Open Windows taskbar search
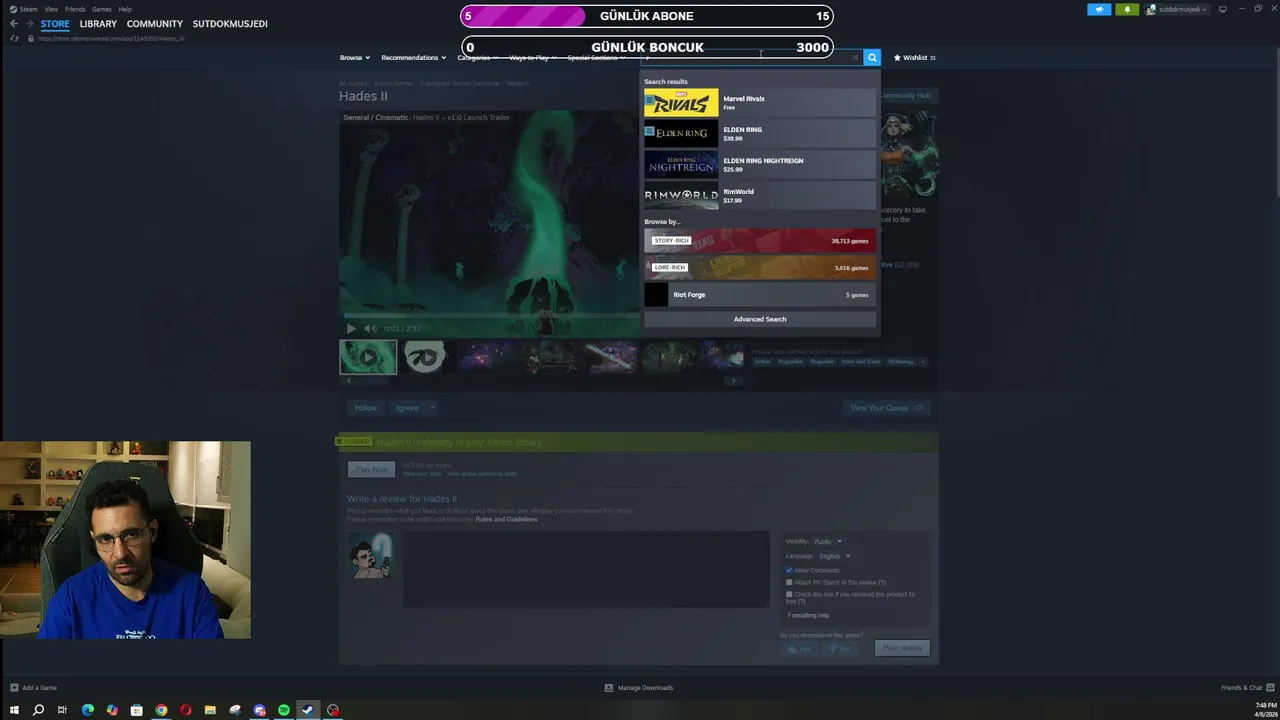1280x720 pixels. coord(38,710)
